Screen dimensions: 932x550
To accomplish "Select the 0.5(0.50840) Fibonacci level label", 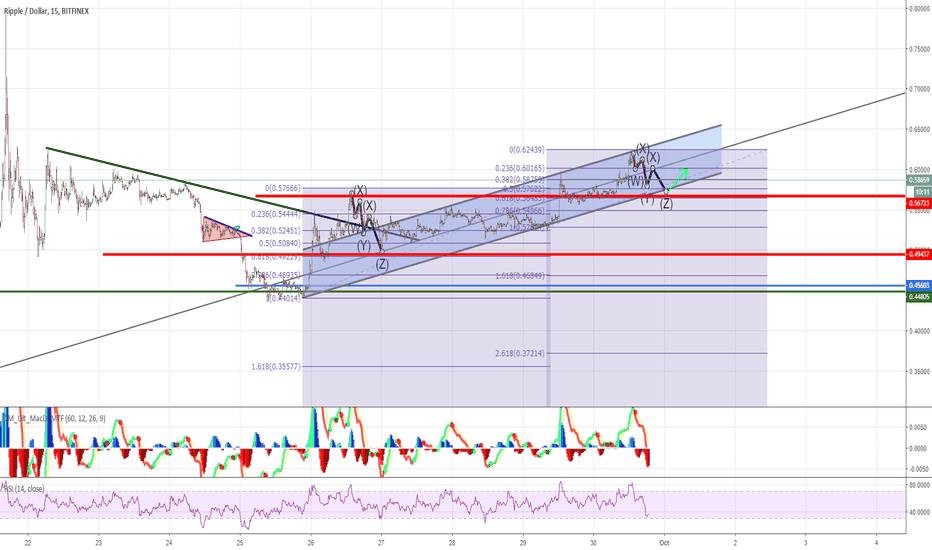I will (x=280, y=243).
